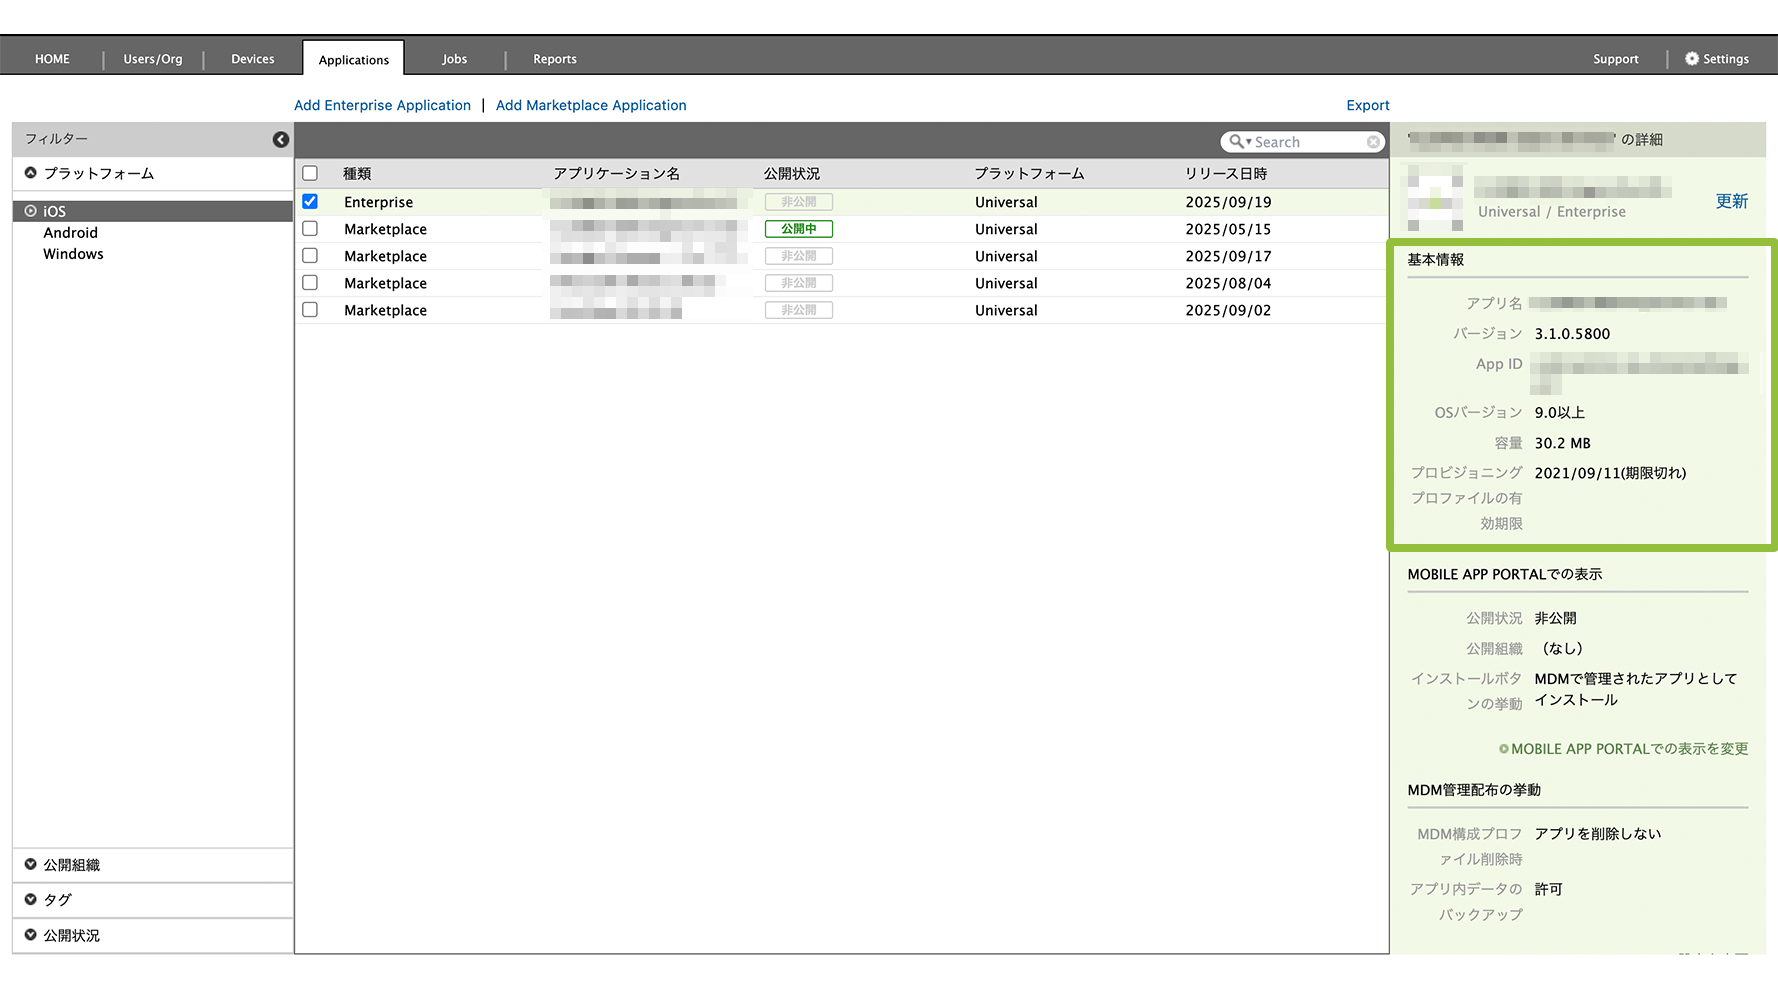
Task: Click the search magnifier icon
Action: pos(1237,142)
